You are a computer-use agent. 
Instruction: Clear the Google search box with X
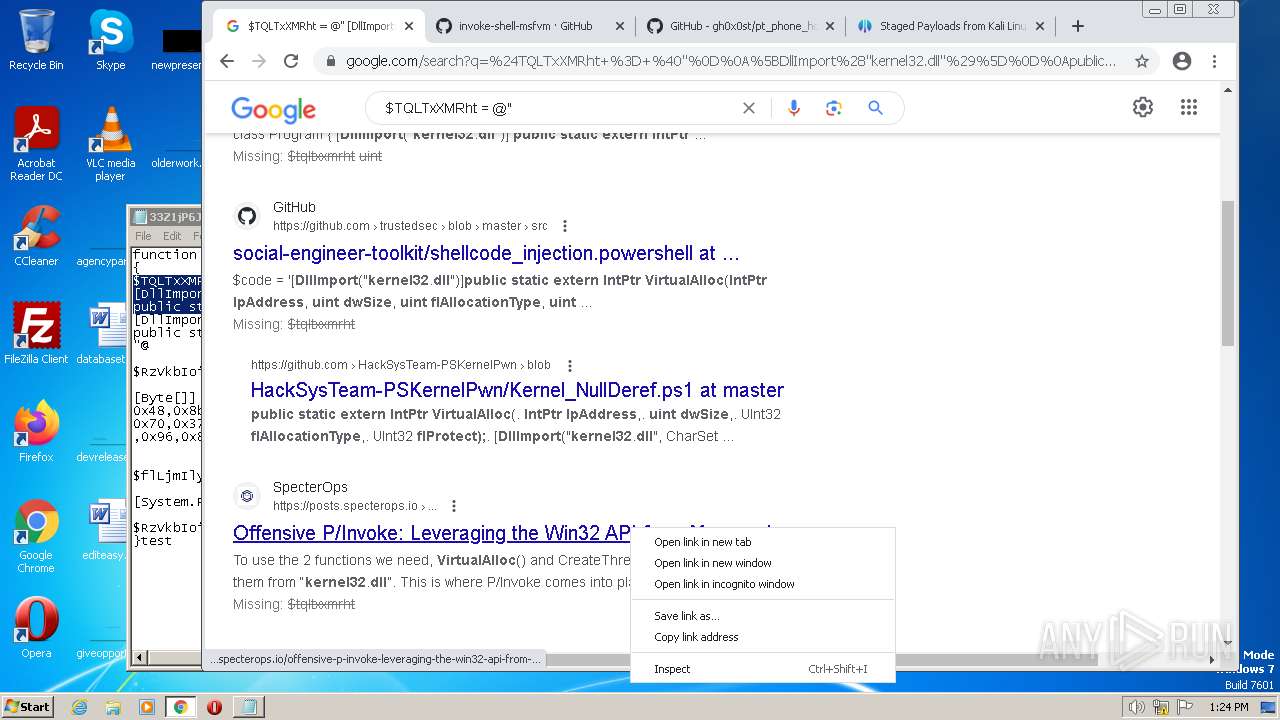pos(748,108)
